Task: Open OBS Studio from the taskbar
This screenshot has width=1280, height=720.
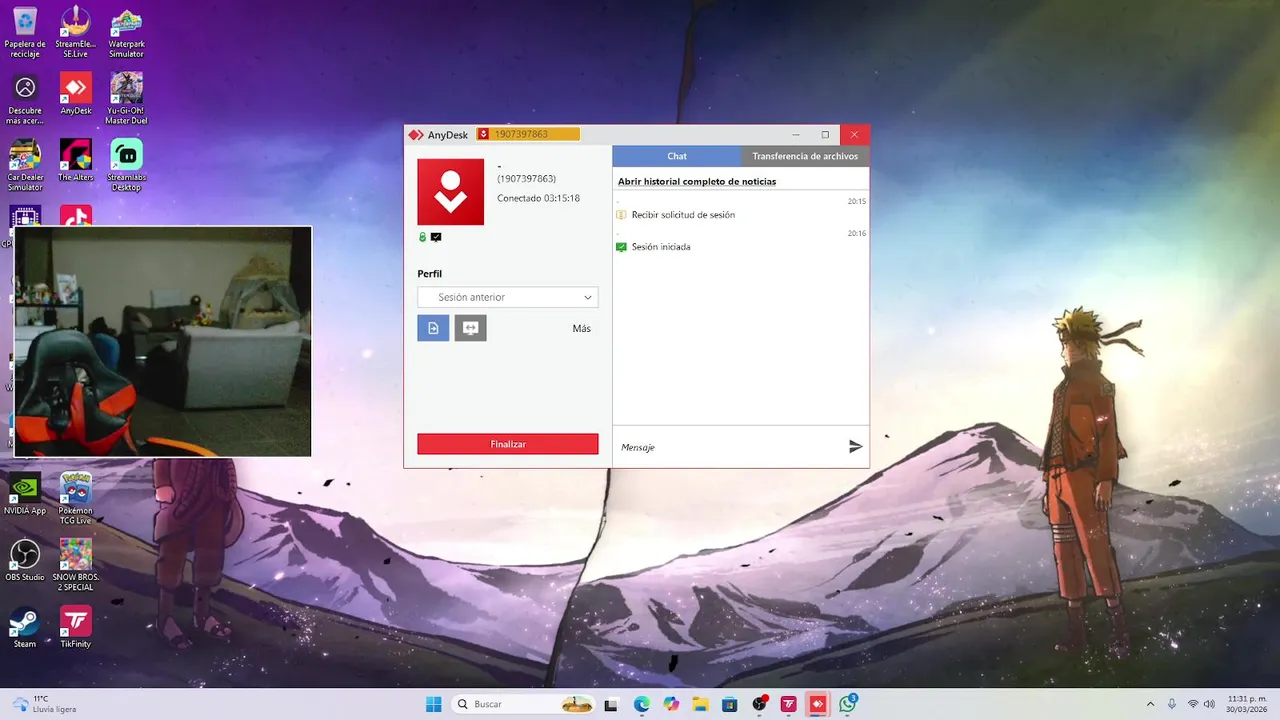Action: coord(760,704)
